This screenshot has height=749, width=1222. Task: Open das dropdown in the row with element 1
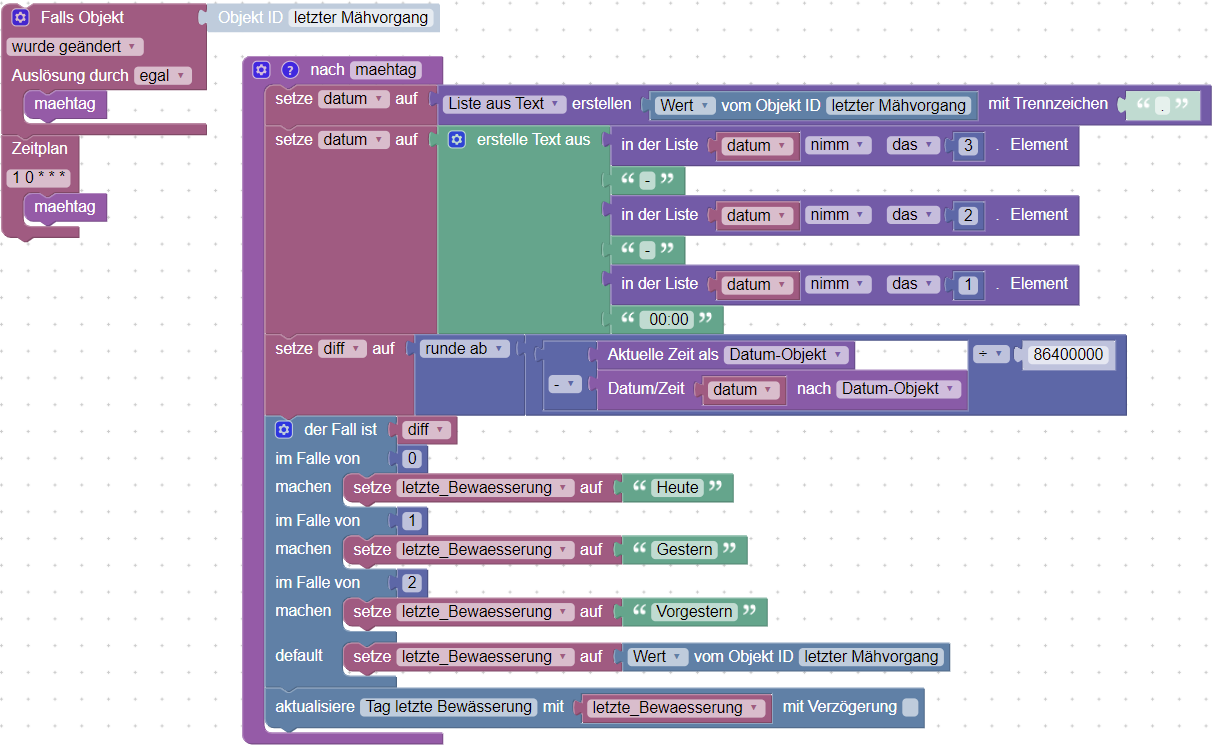(x=914, y=284)
